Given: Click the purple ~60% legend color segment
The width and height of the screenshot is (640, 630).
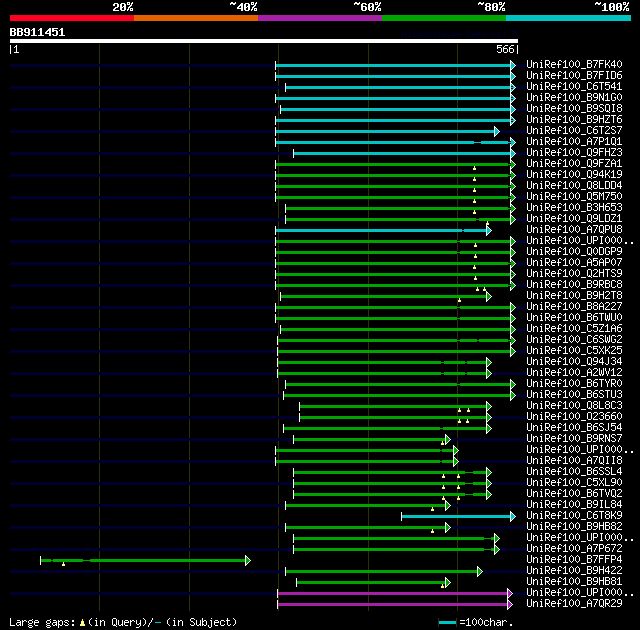Looking at the screenshot, I should [x=320, y=18].
